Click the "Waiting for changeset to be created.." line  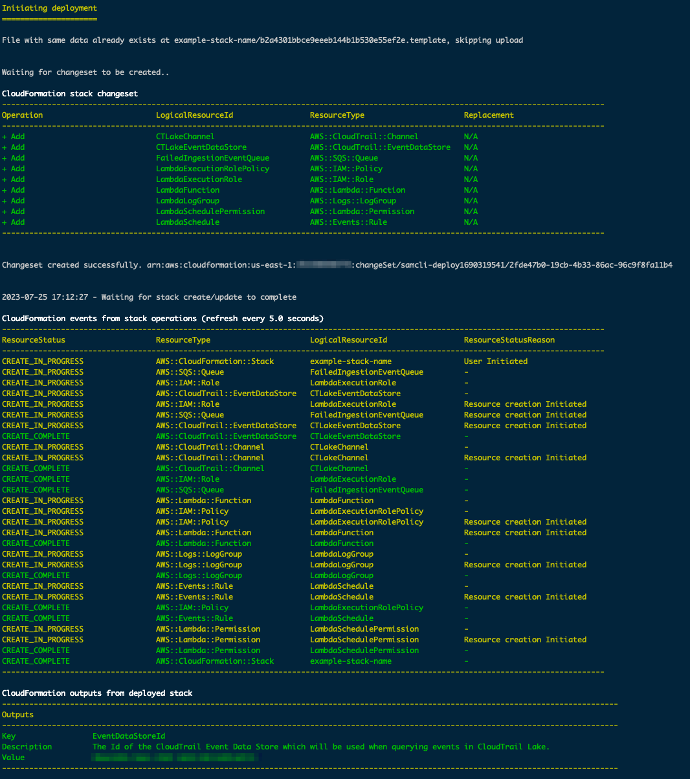tap(85, 73)
